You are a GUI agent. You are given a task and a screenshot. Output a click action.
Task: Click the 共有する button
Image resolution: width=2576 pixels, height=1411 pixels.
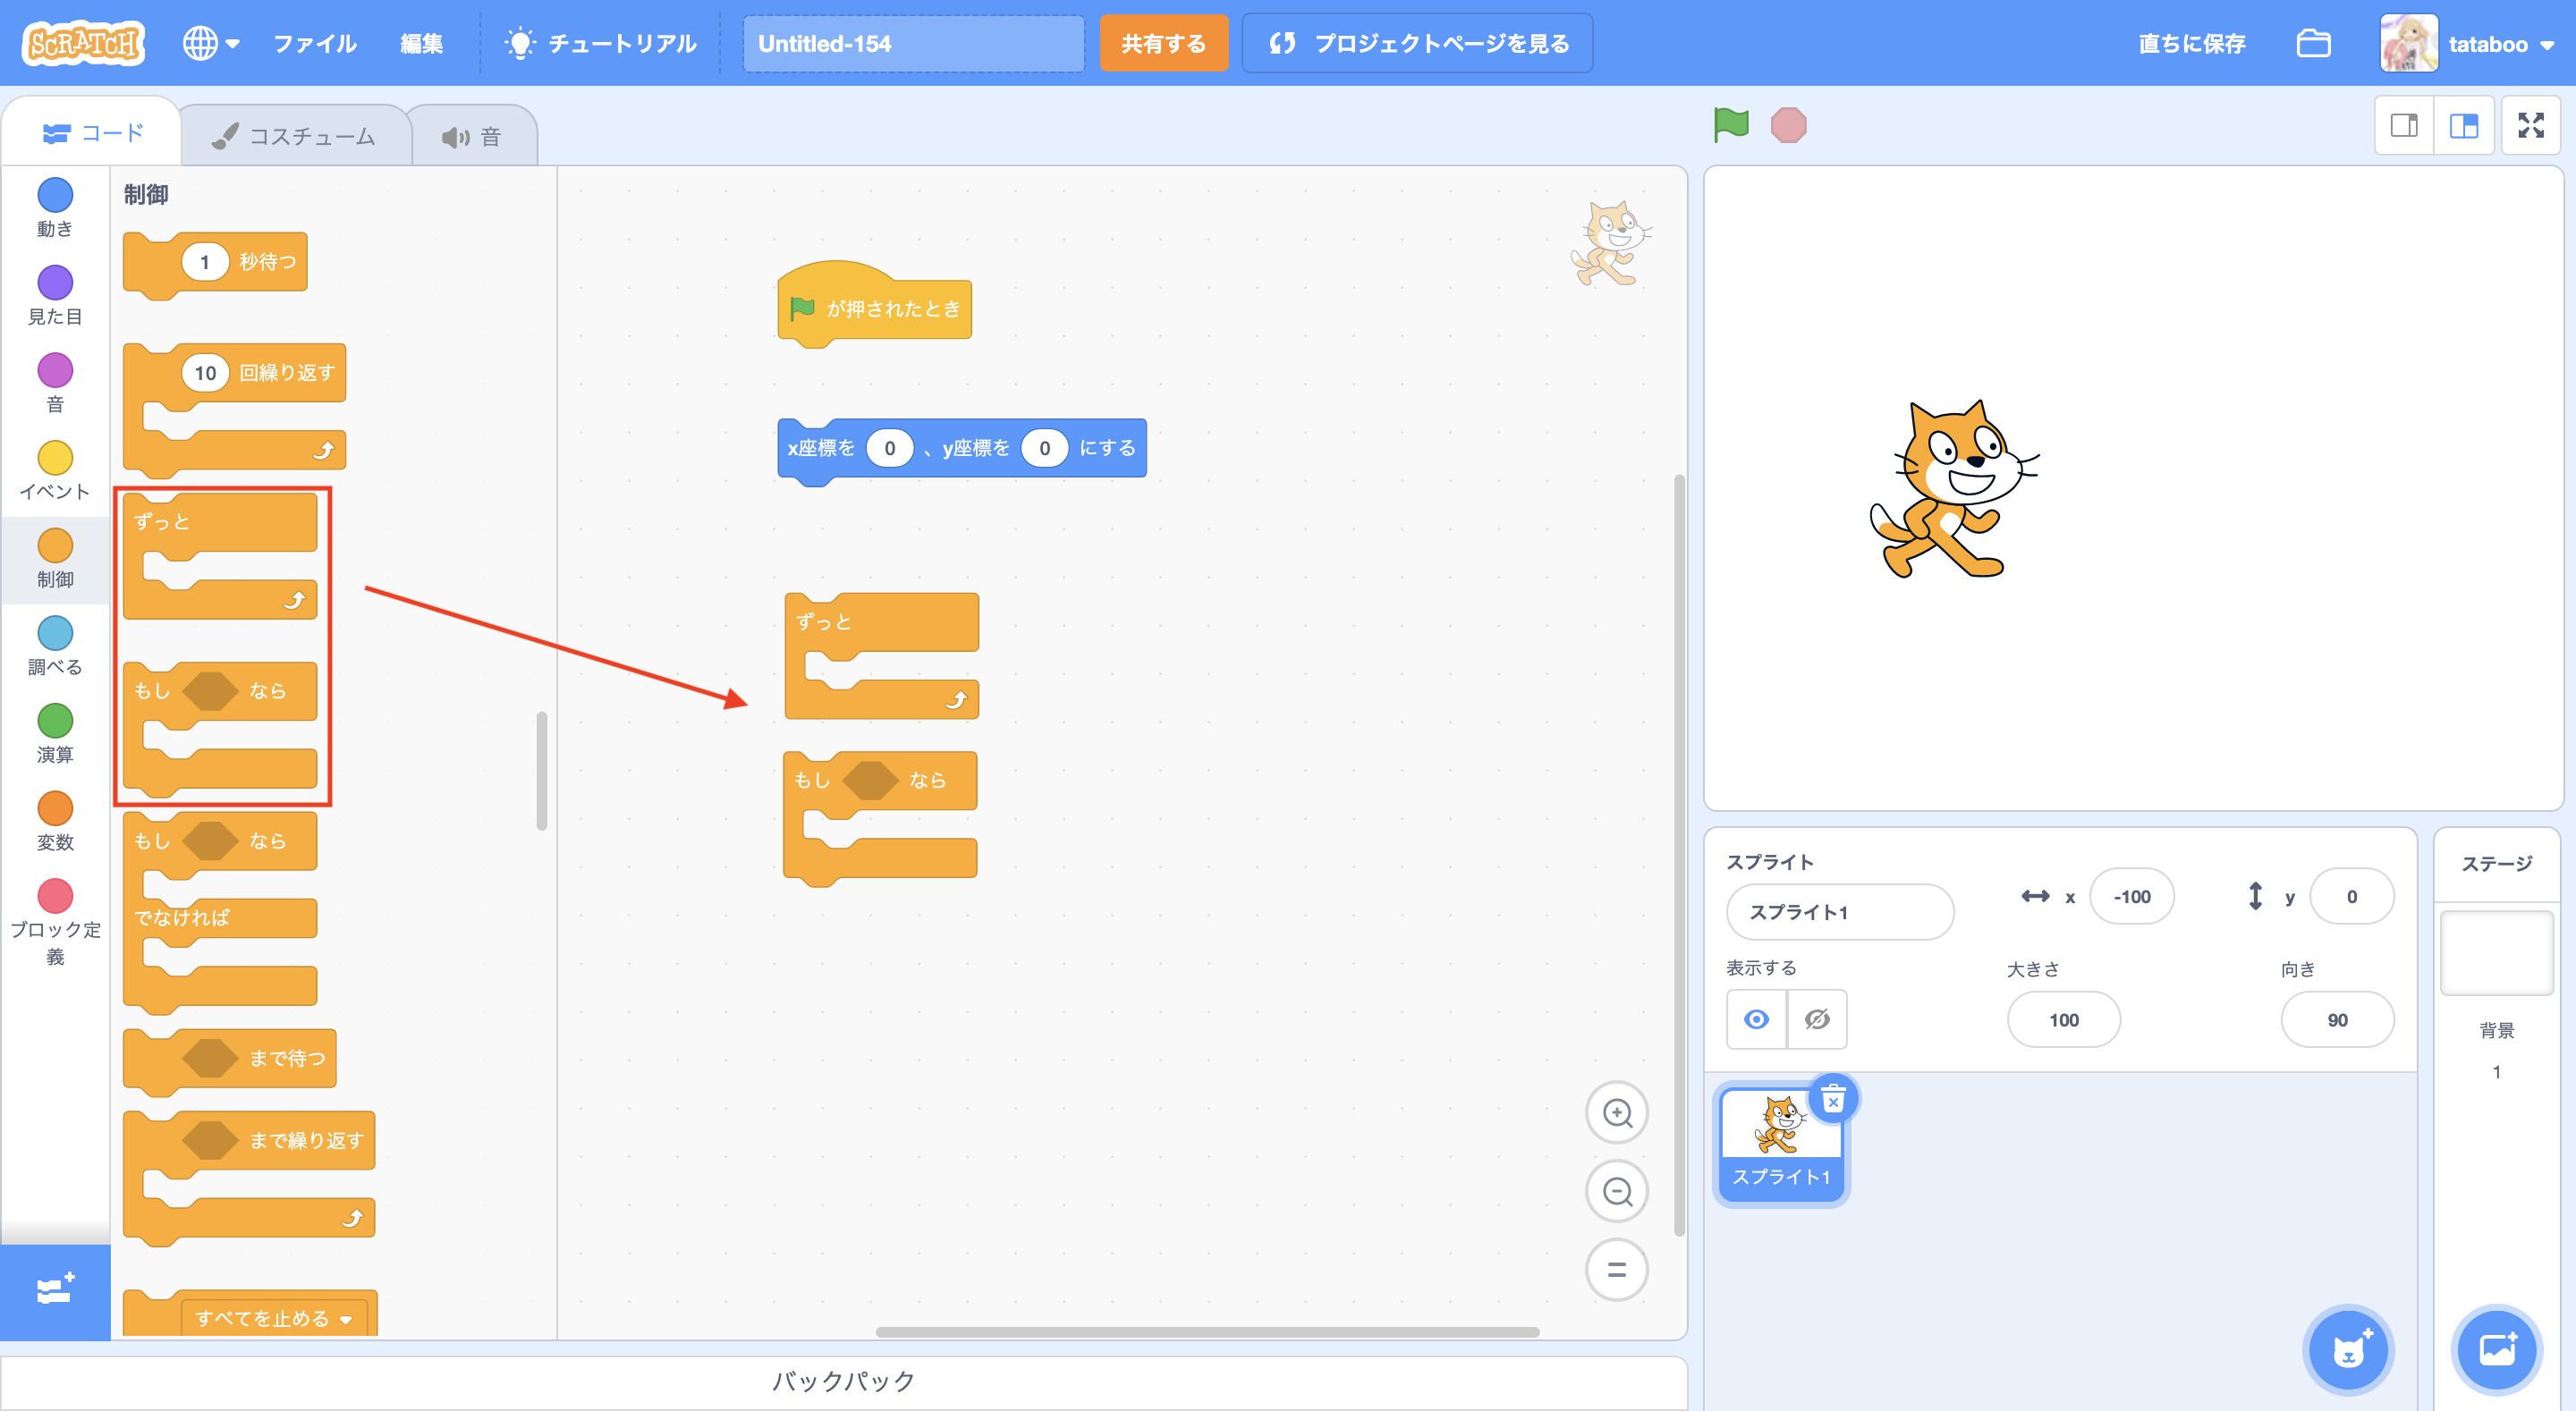[1163, 44]
